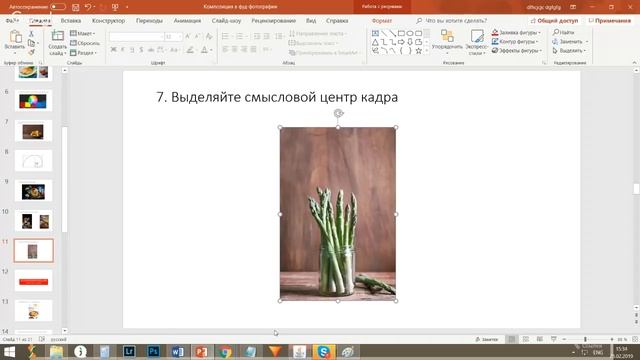The image size is (640, 360).
Task: Open the Макет layout dropdown
Action: pos(83,33)
